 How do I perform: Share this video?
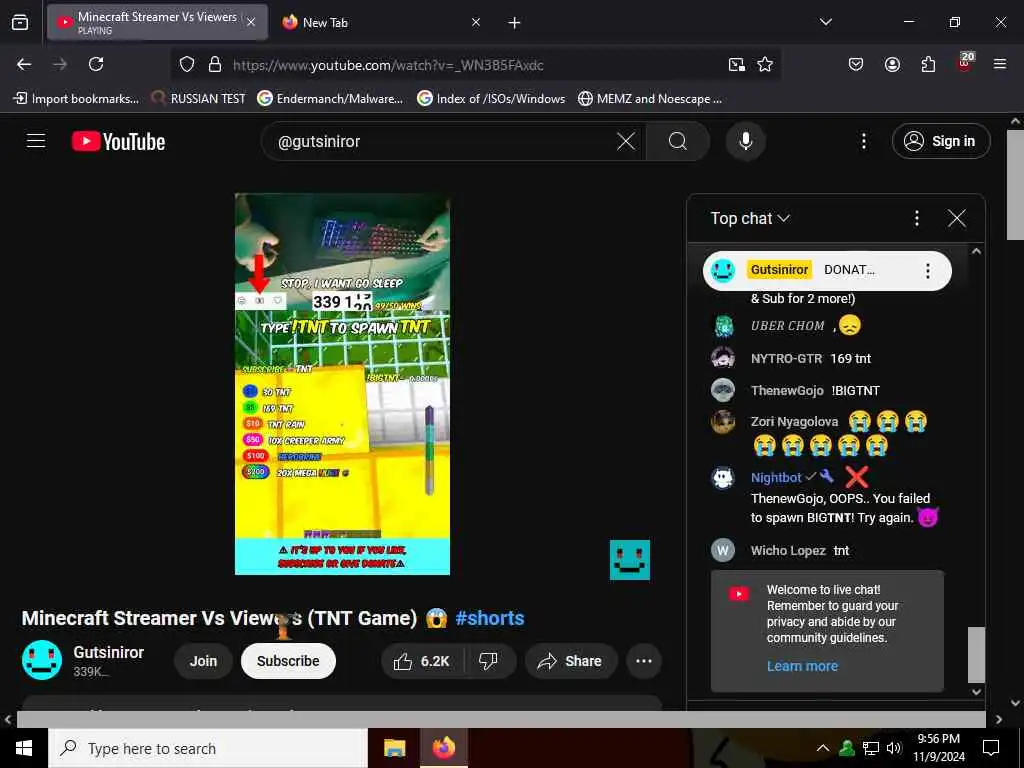coord(571,662)
